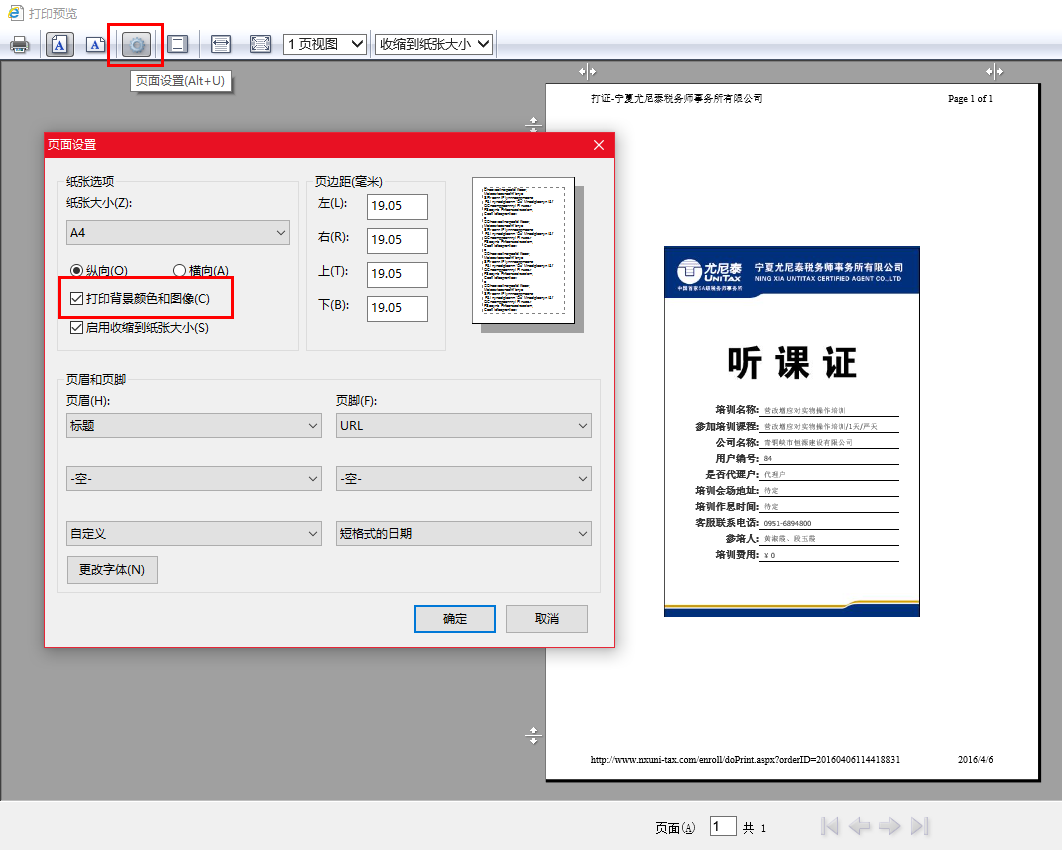
Task: Click the full page view icon
Action: 260,45
